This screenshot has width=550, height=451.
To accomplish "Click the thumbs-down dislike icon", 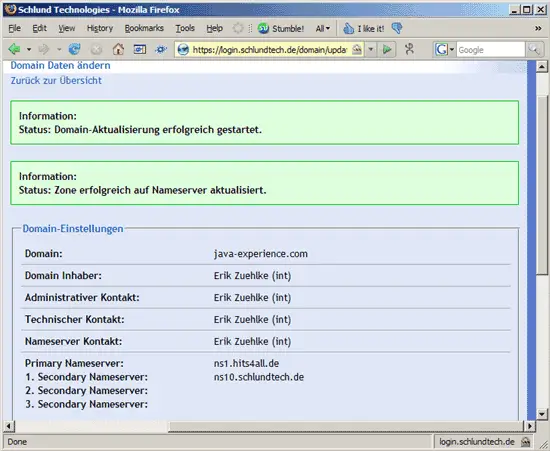I will coord(397,28).
